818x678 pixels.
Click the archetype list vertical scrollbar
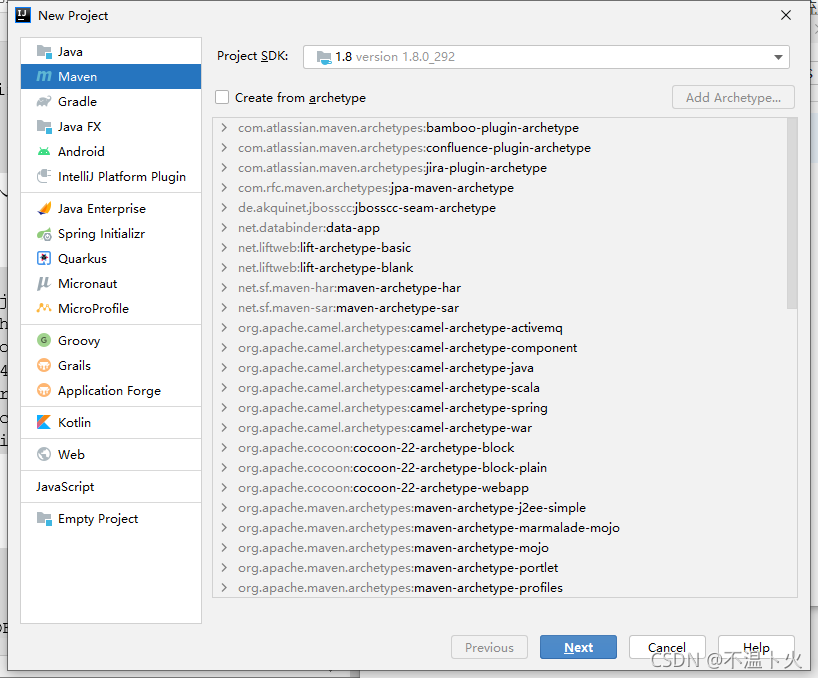coord(792,213)
